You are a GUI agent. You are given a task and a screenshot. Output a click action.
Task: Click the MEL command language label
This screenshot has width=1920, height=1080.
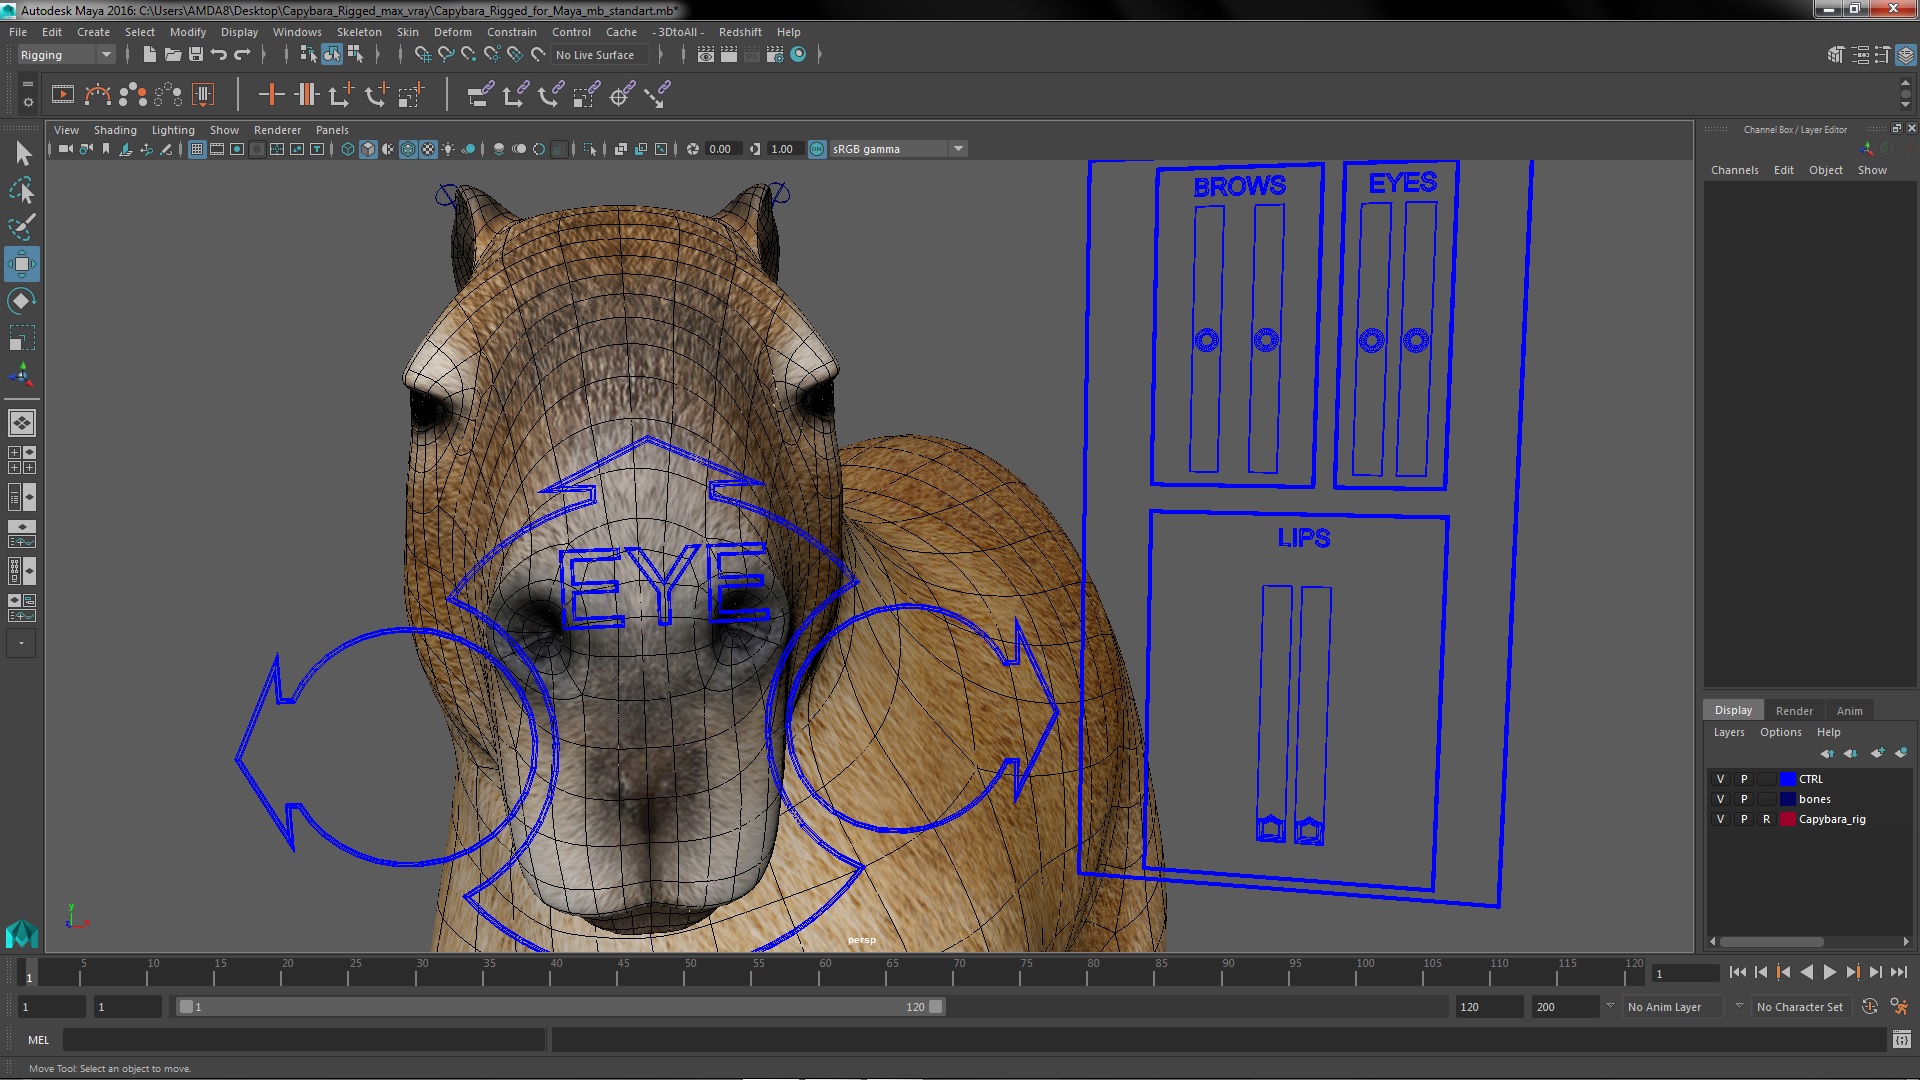pyautogui.click(x=38, y=1040)
